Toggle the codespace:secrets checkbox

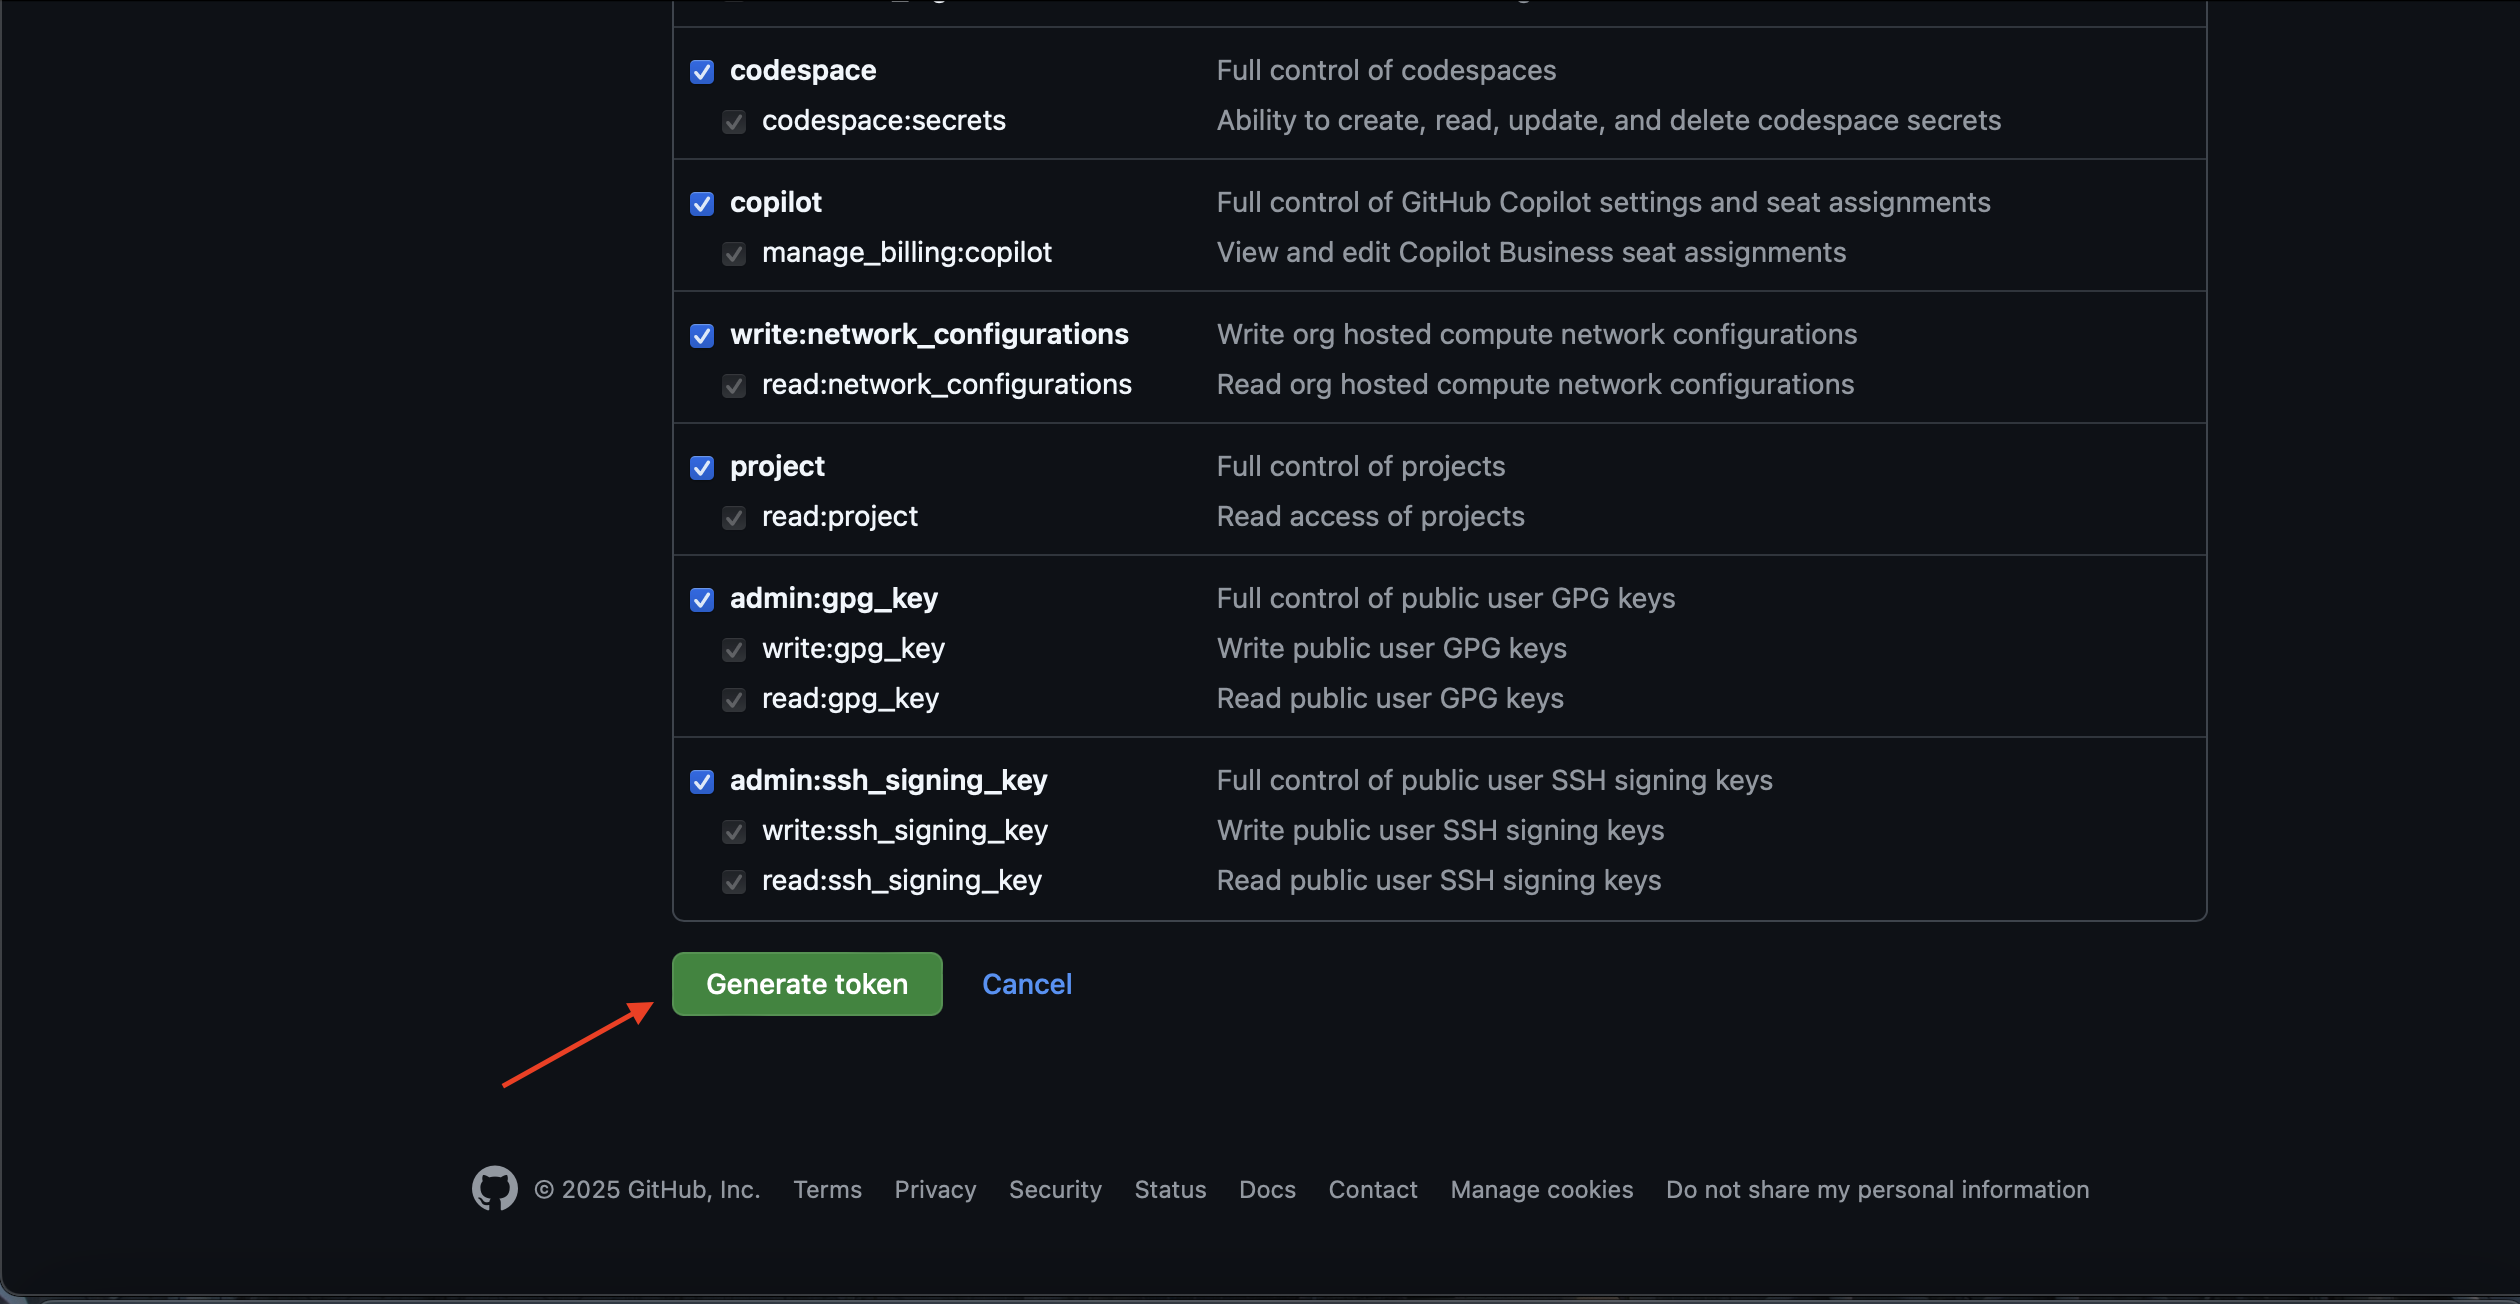(x=734, y=122)
